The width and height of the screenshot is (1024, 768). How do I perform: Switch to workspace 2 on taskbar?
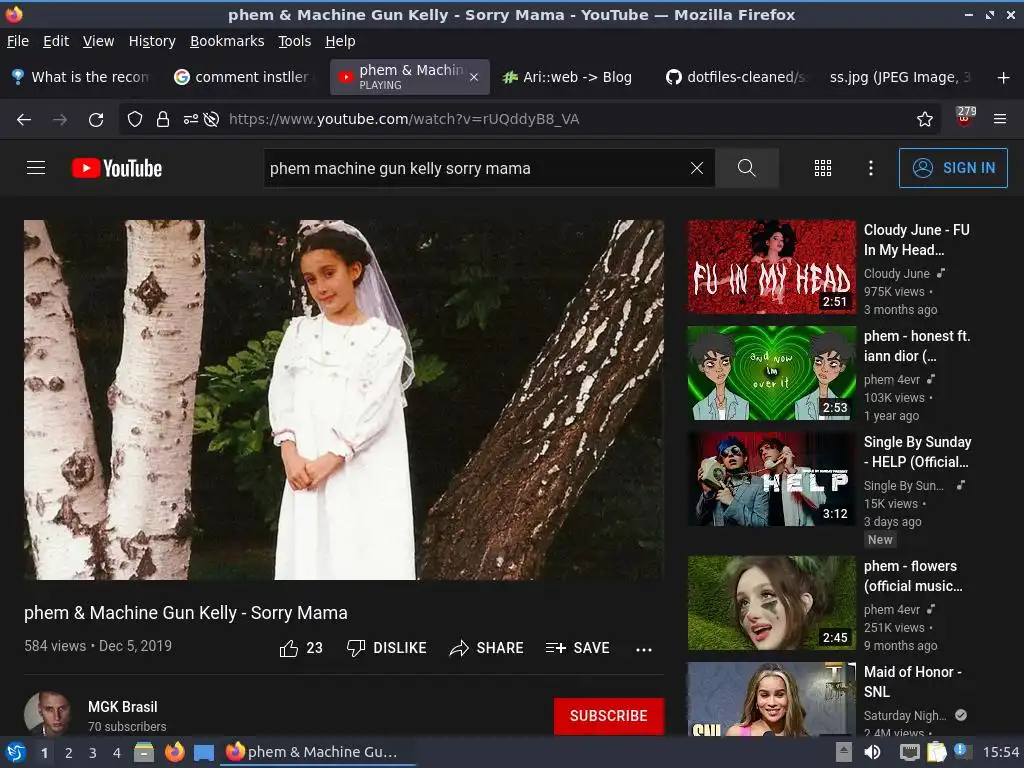pyautogui.click(x=69, y=753)
